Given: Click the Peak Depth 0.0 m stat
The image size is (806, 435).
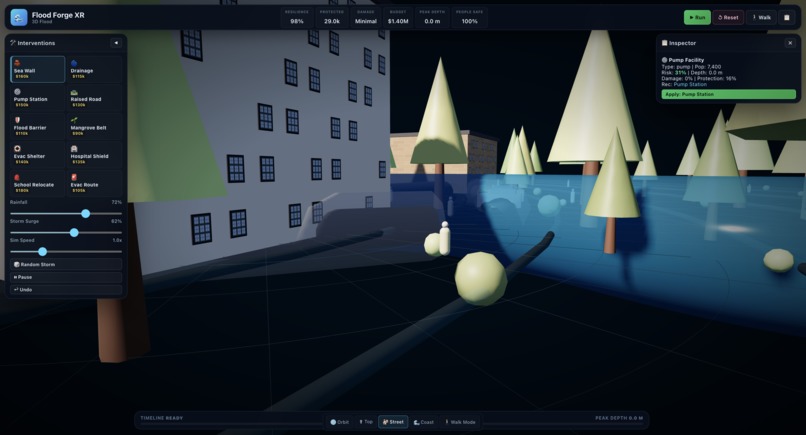Looking at the screenshot, I should click(x=432, y=17).
